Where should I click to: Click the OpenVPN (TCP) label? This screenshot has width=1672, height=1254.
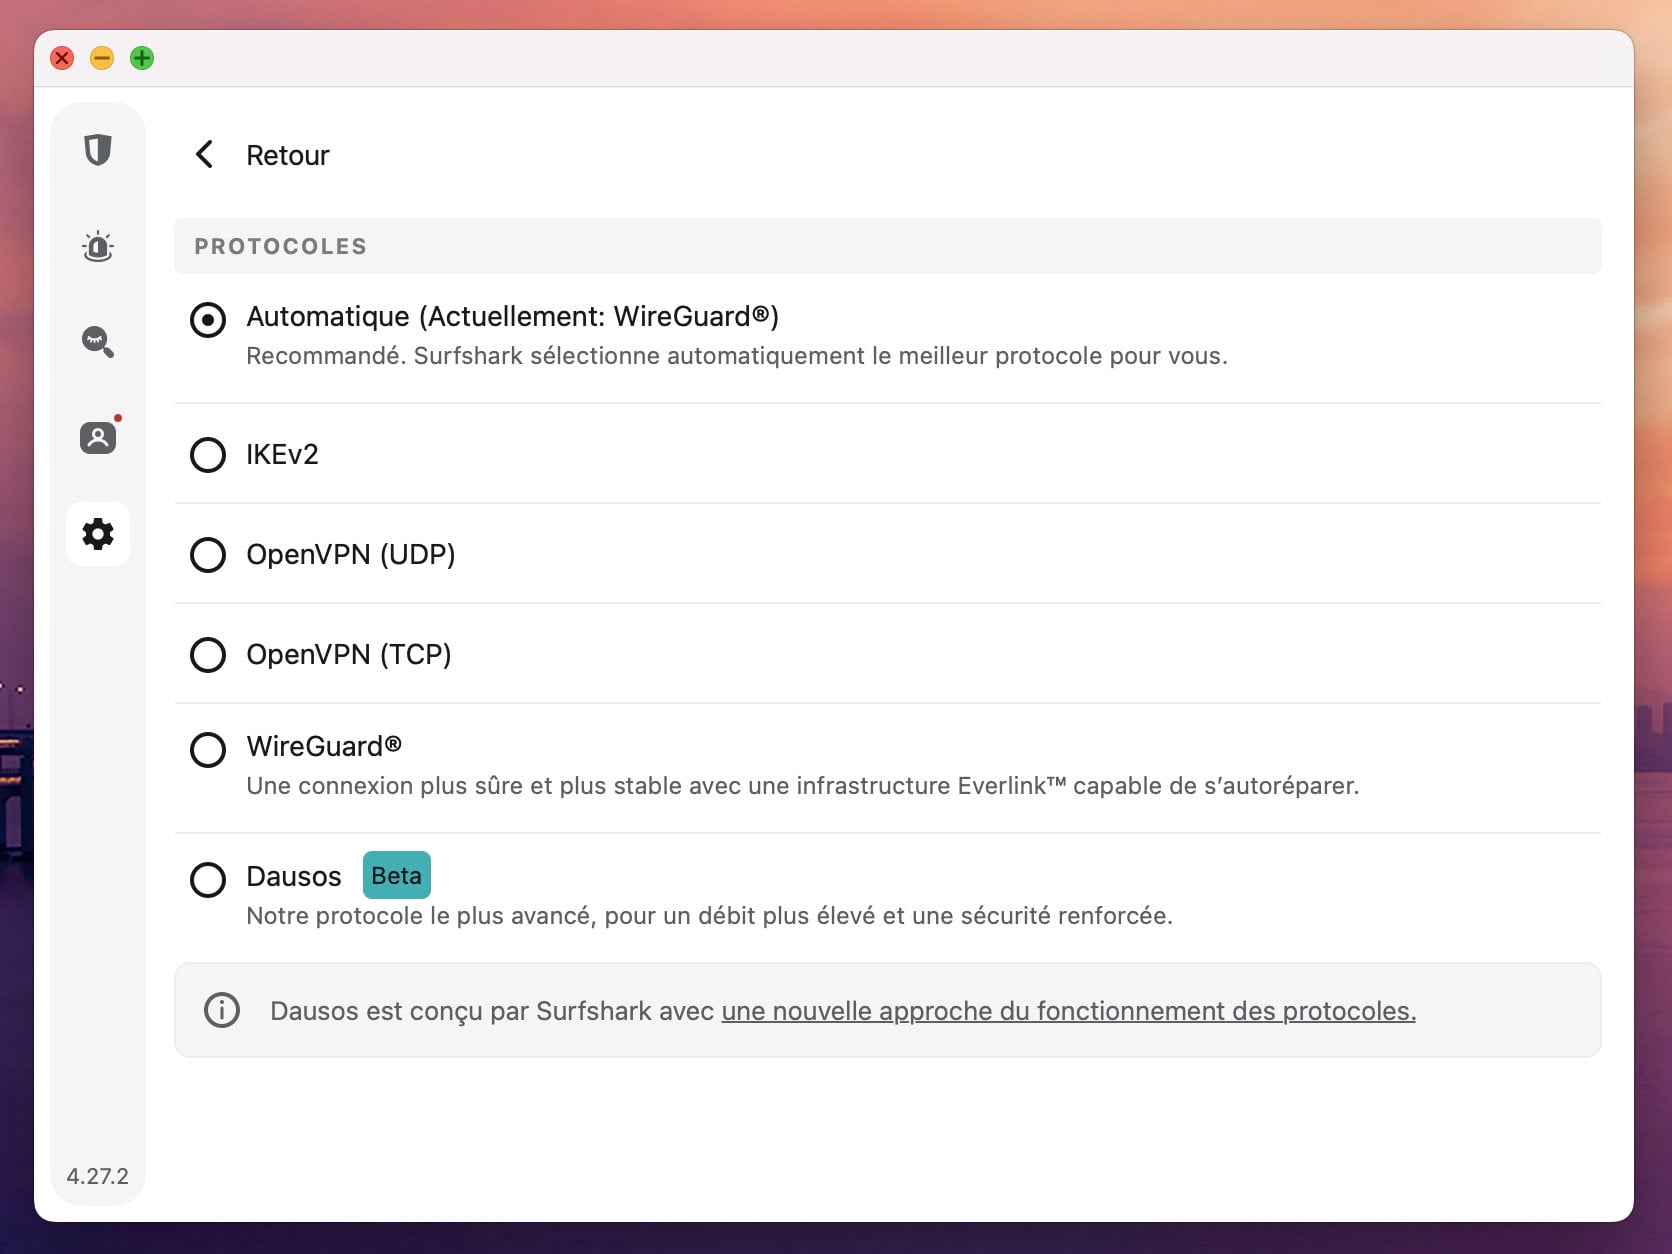349,654
